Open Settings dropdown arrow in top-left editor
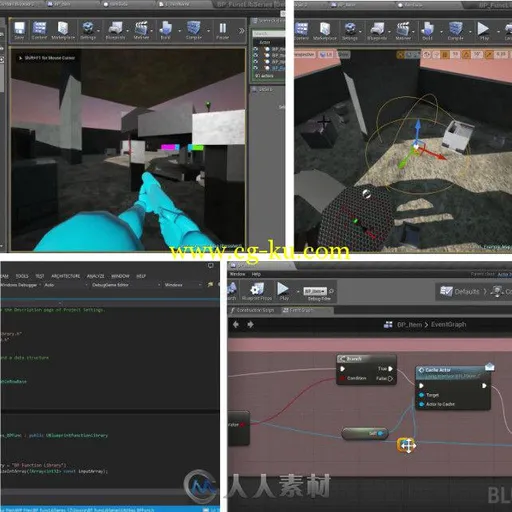 click(x=99, y=31)
